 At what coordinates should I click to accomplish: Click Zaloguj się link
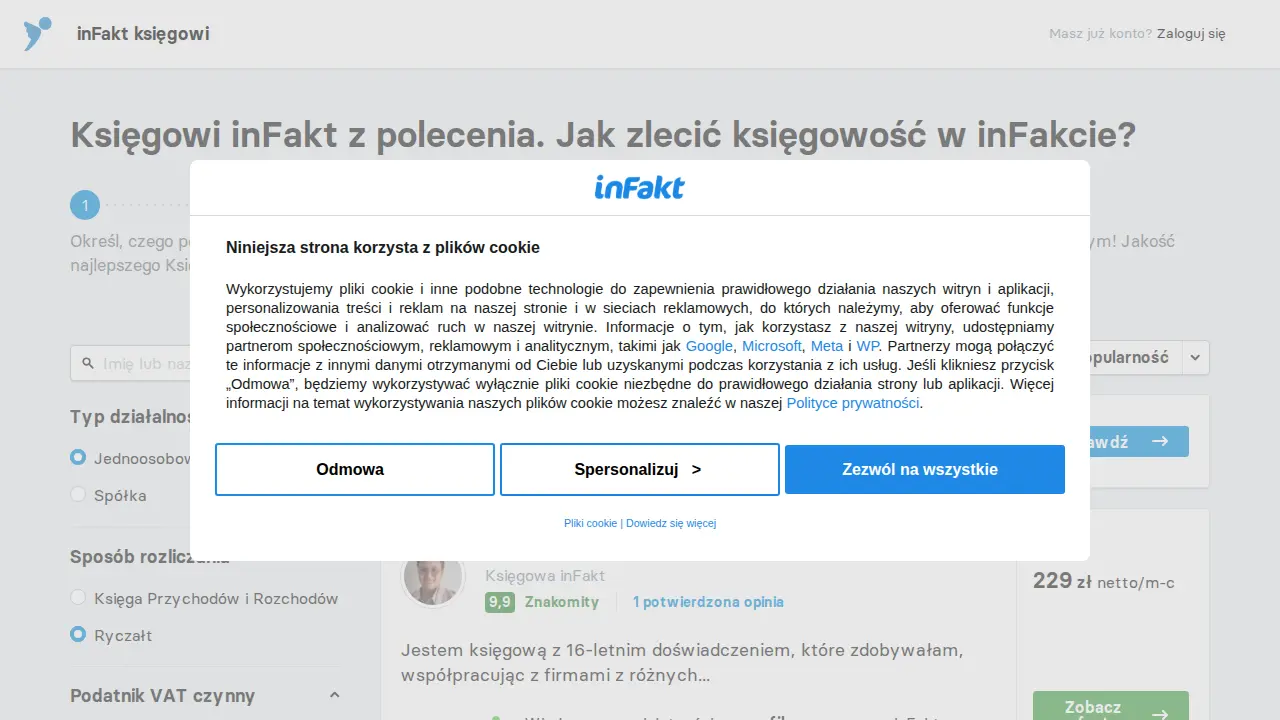tap(1191, 34)
